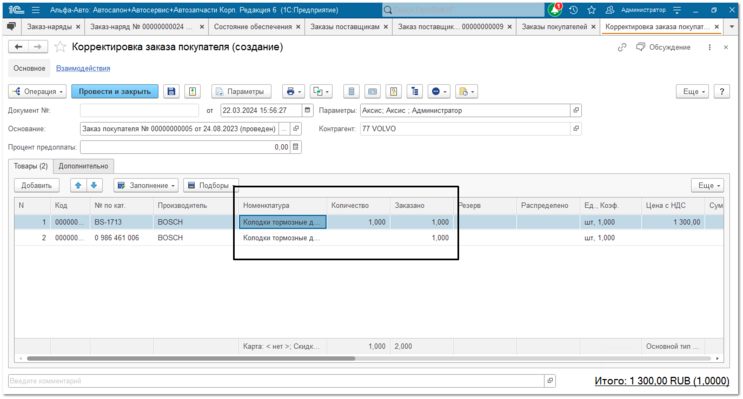Click the Номенклатура column header
This screenshot has width=743, height=399.
(x=282, y=206)
